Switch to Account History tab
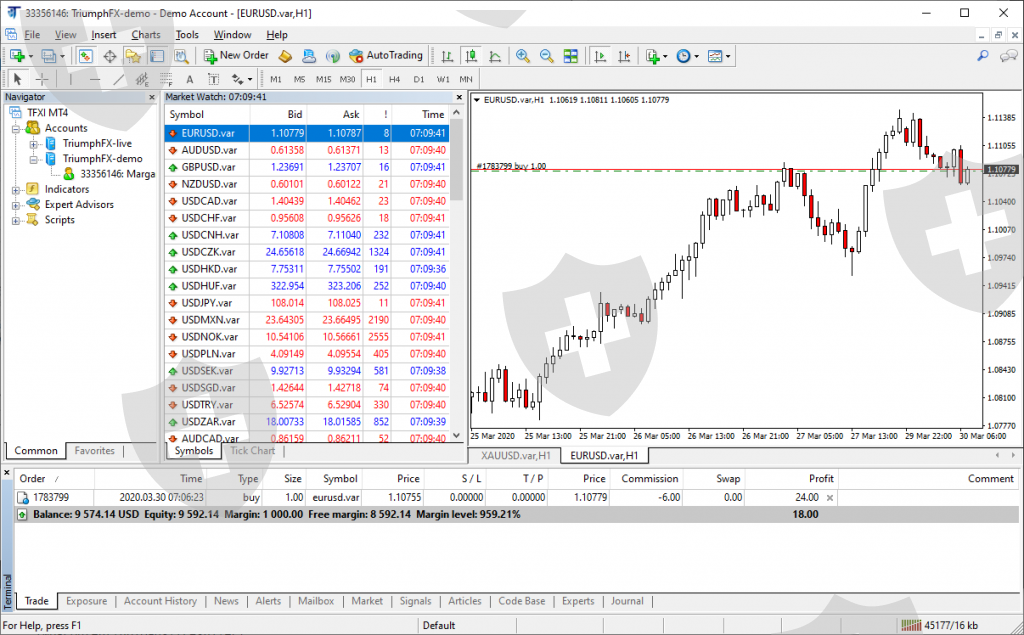 [x=160, y=601]
